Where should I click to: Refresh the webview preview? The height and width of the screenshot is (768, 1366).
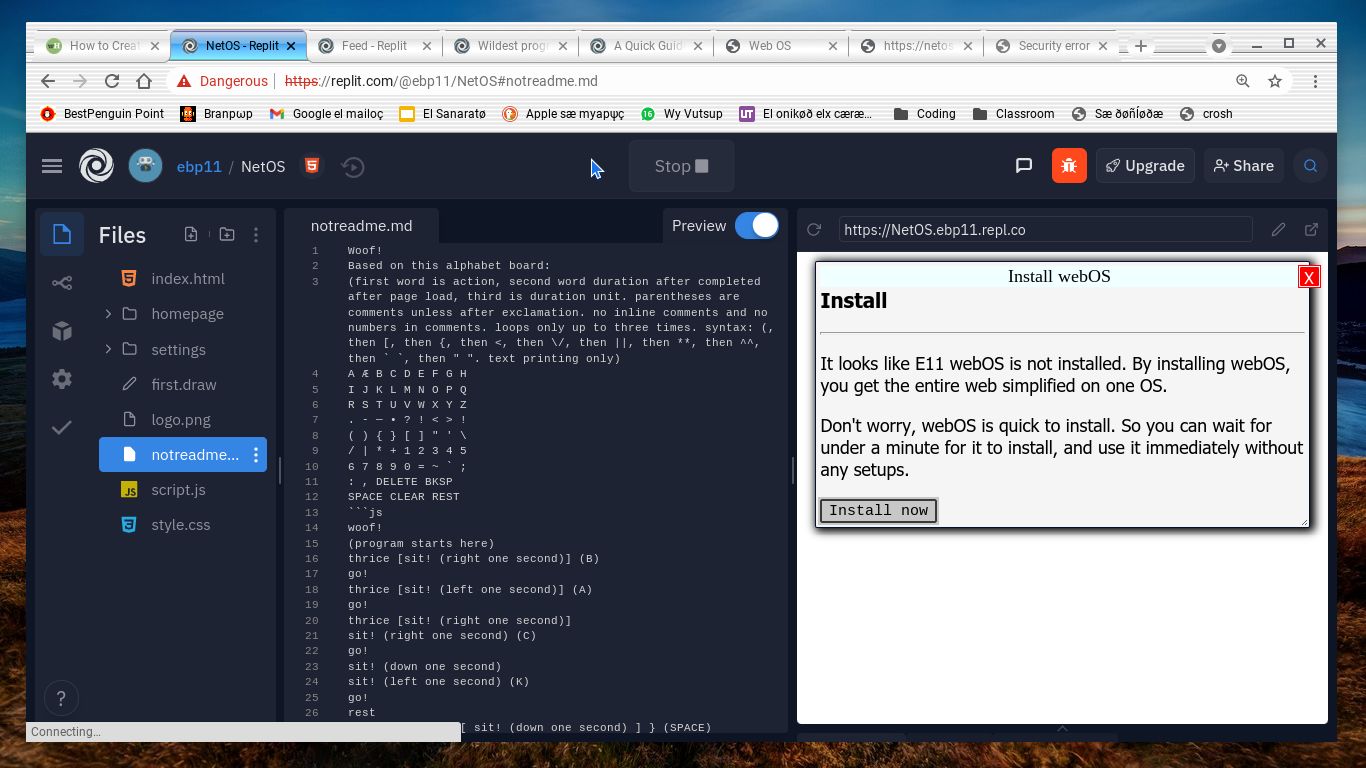point(814,230)
